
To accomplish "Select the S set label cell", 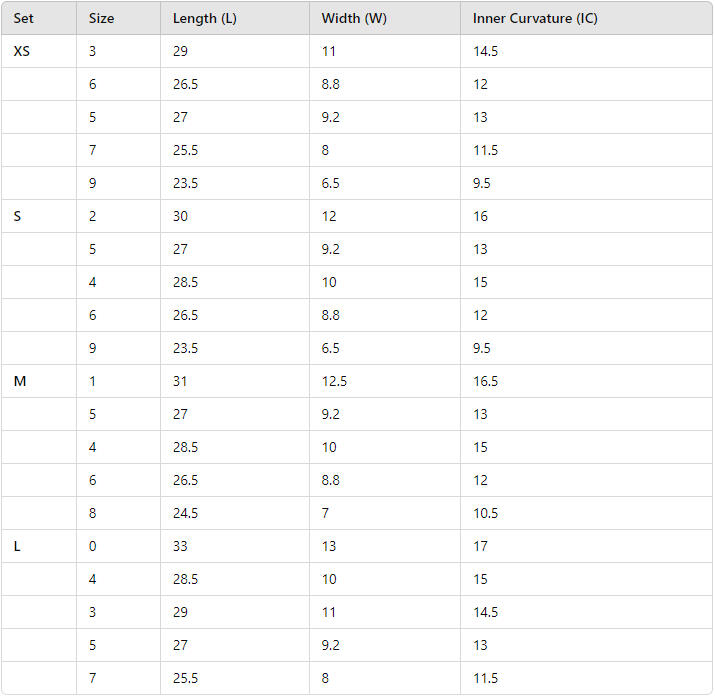I will point(17,216).
